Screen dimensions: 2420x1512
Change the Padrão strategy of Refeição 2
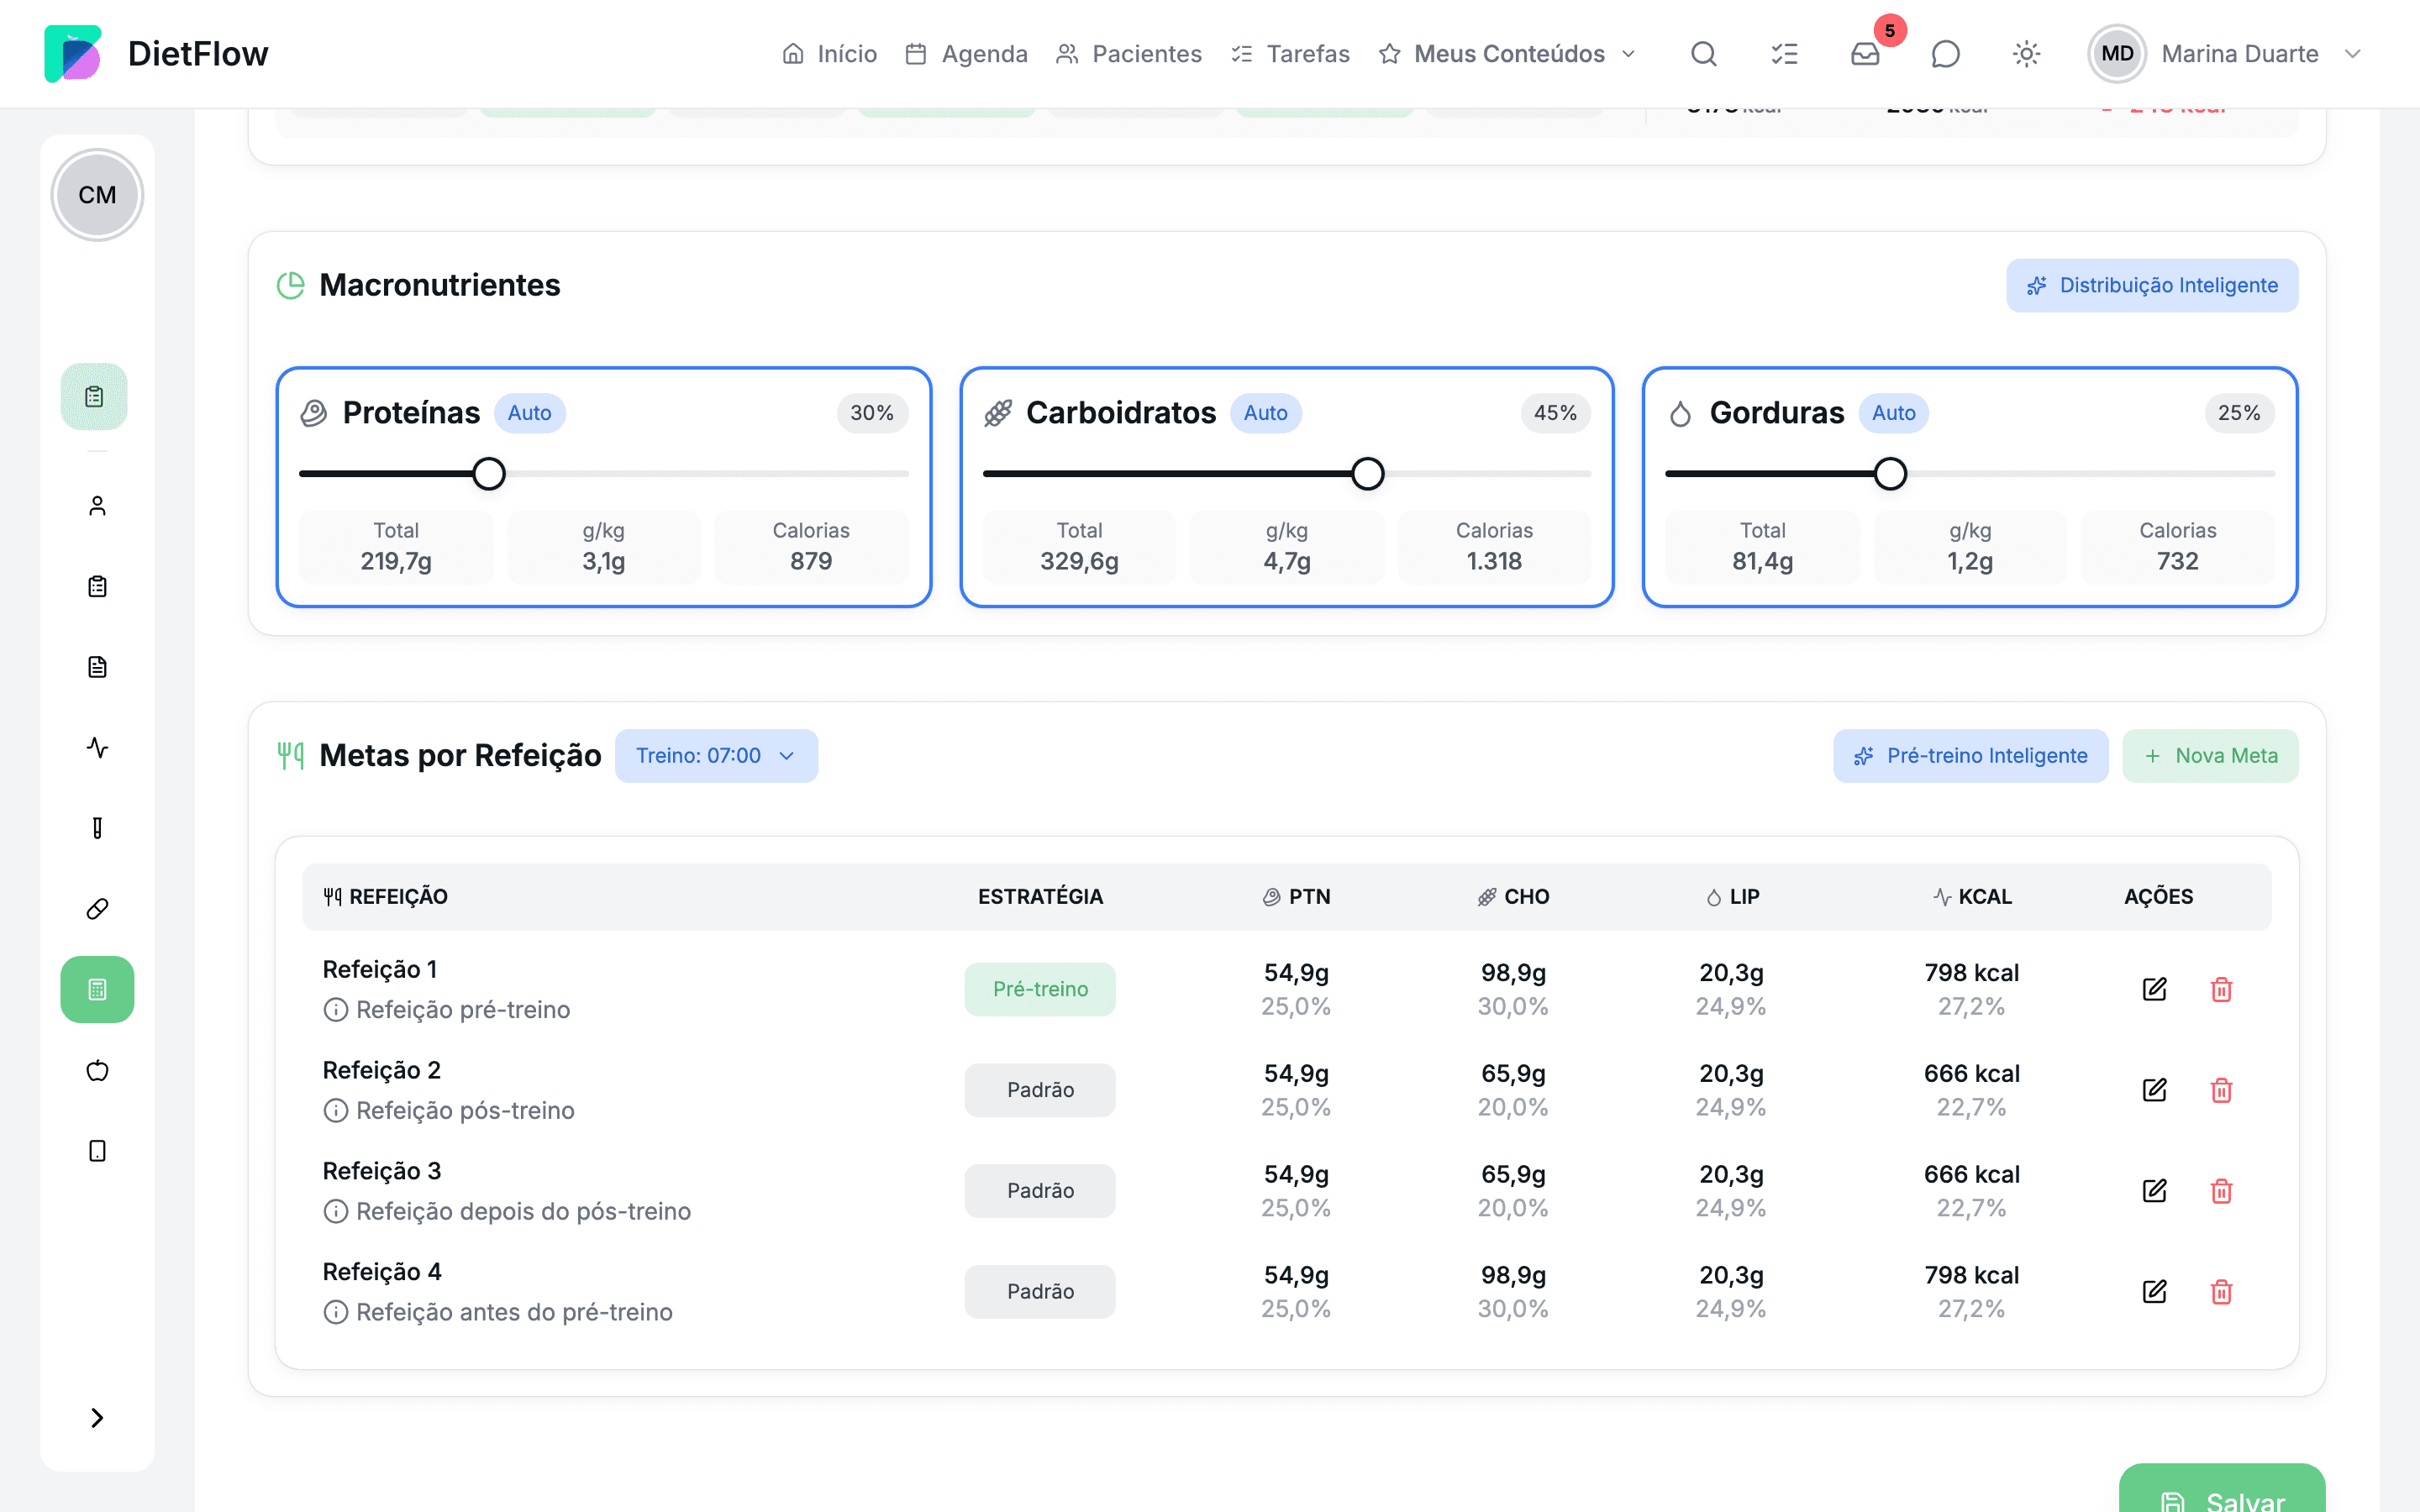pyautogui.click(x=1040, y=1090)
